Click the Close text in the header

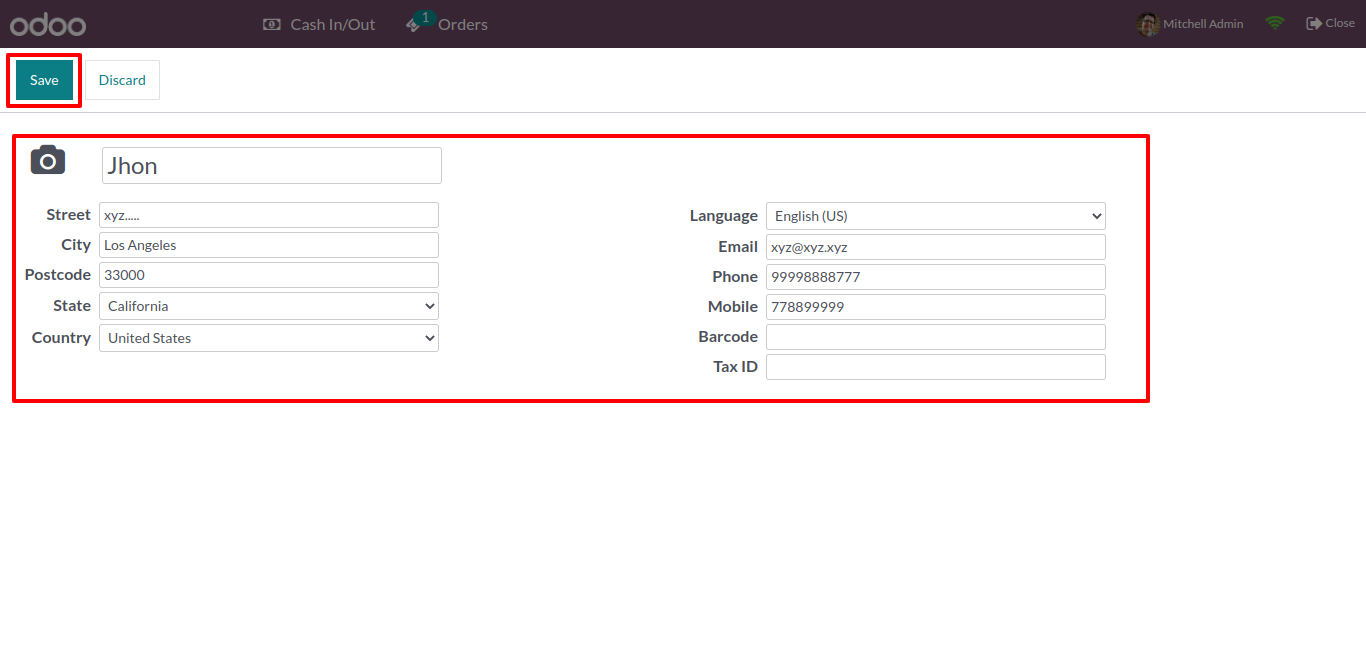[1340, 23]
